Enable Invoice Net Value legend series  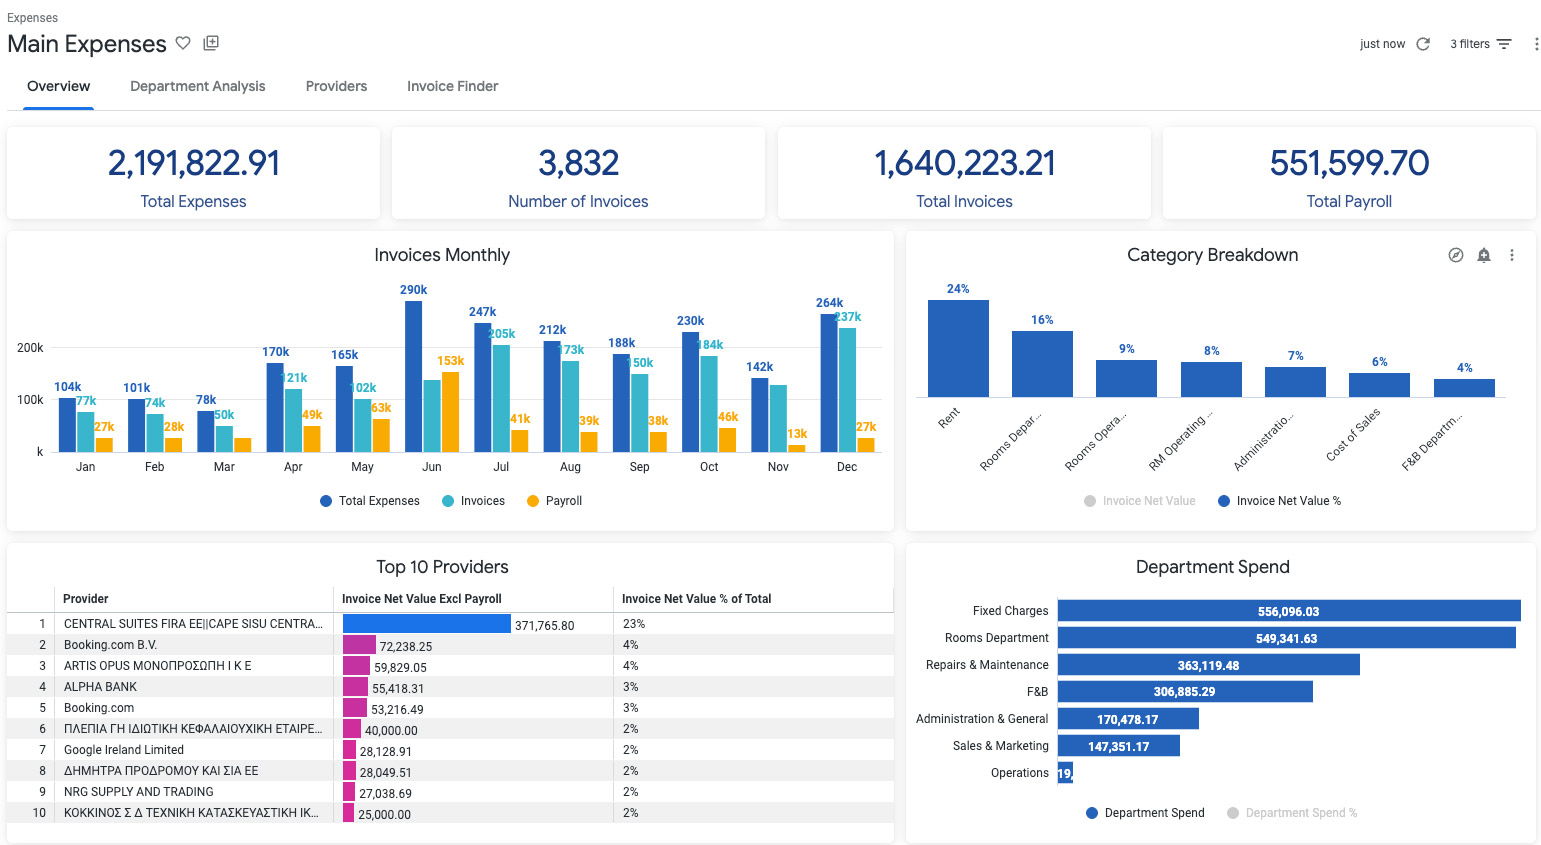click(1140, 501)
